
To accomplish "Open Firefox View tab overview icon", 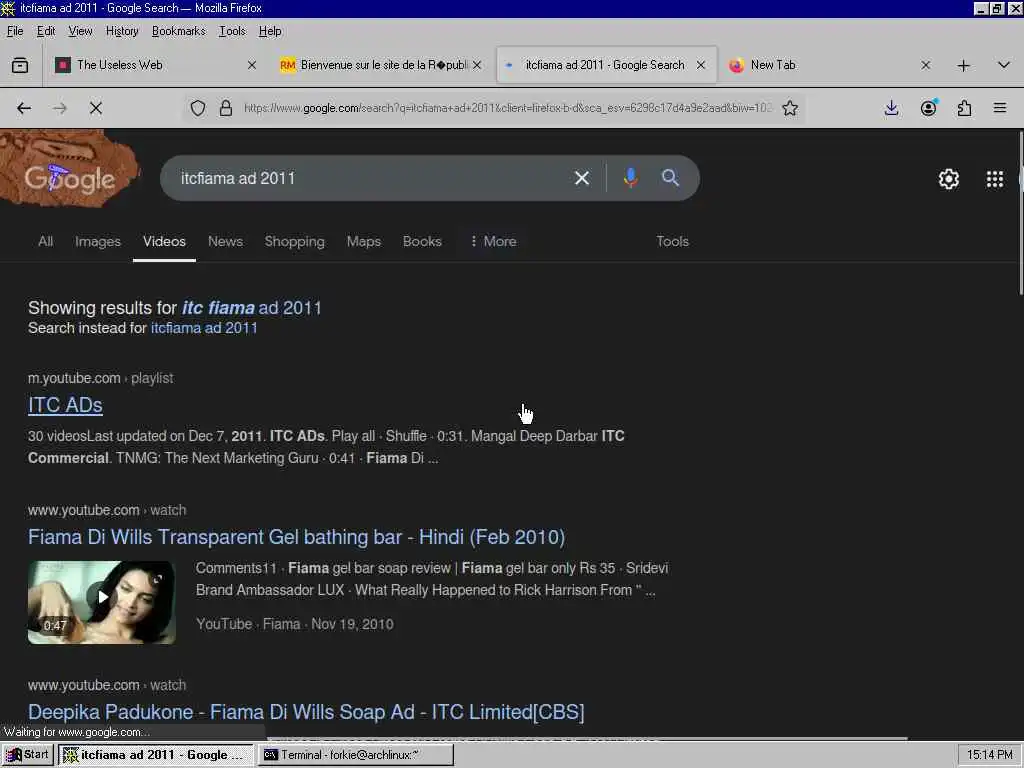I will [20, 65].
